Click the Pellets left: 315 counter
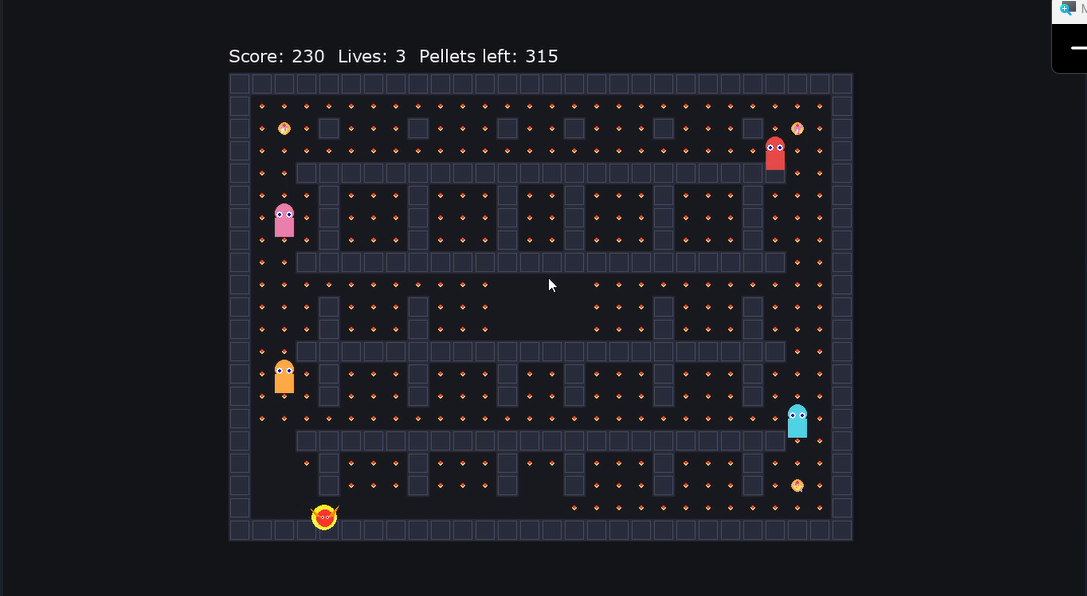Screen dimensions: 1087x596 click(x=489, y=56)
